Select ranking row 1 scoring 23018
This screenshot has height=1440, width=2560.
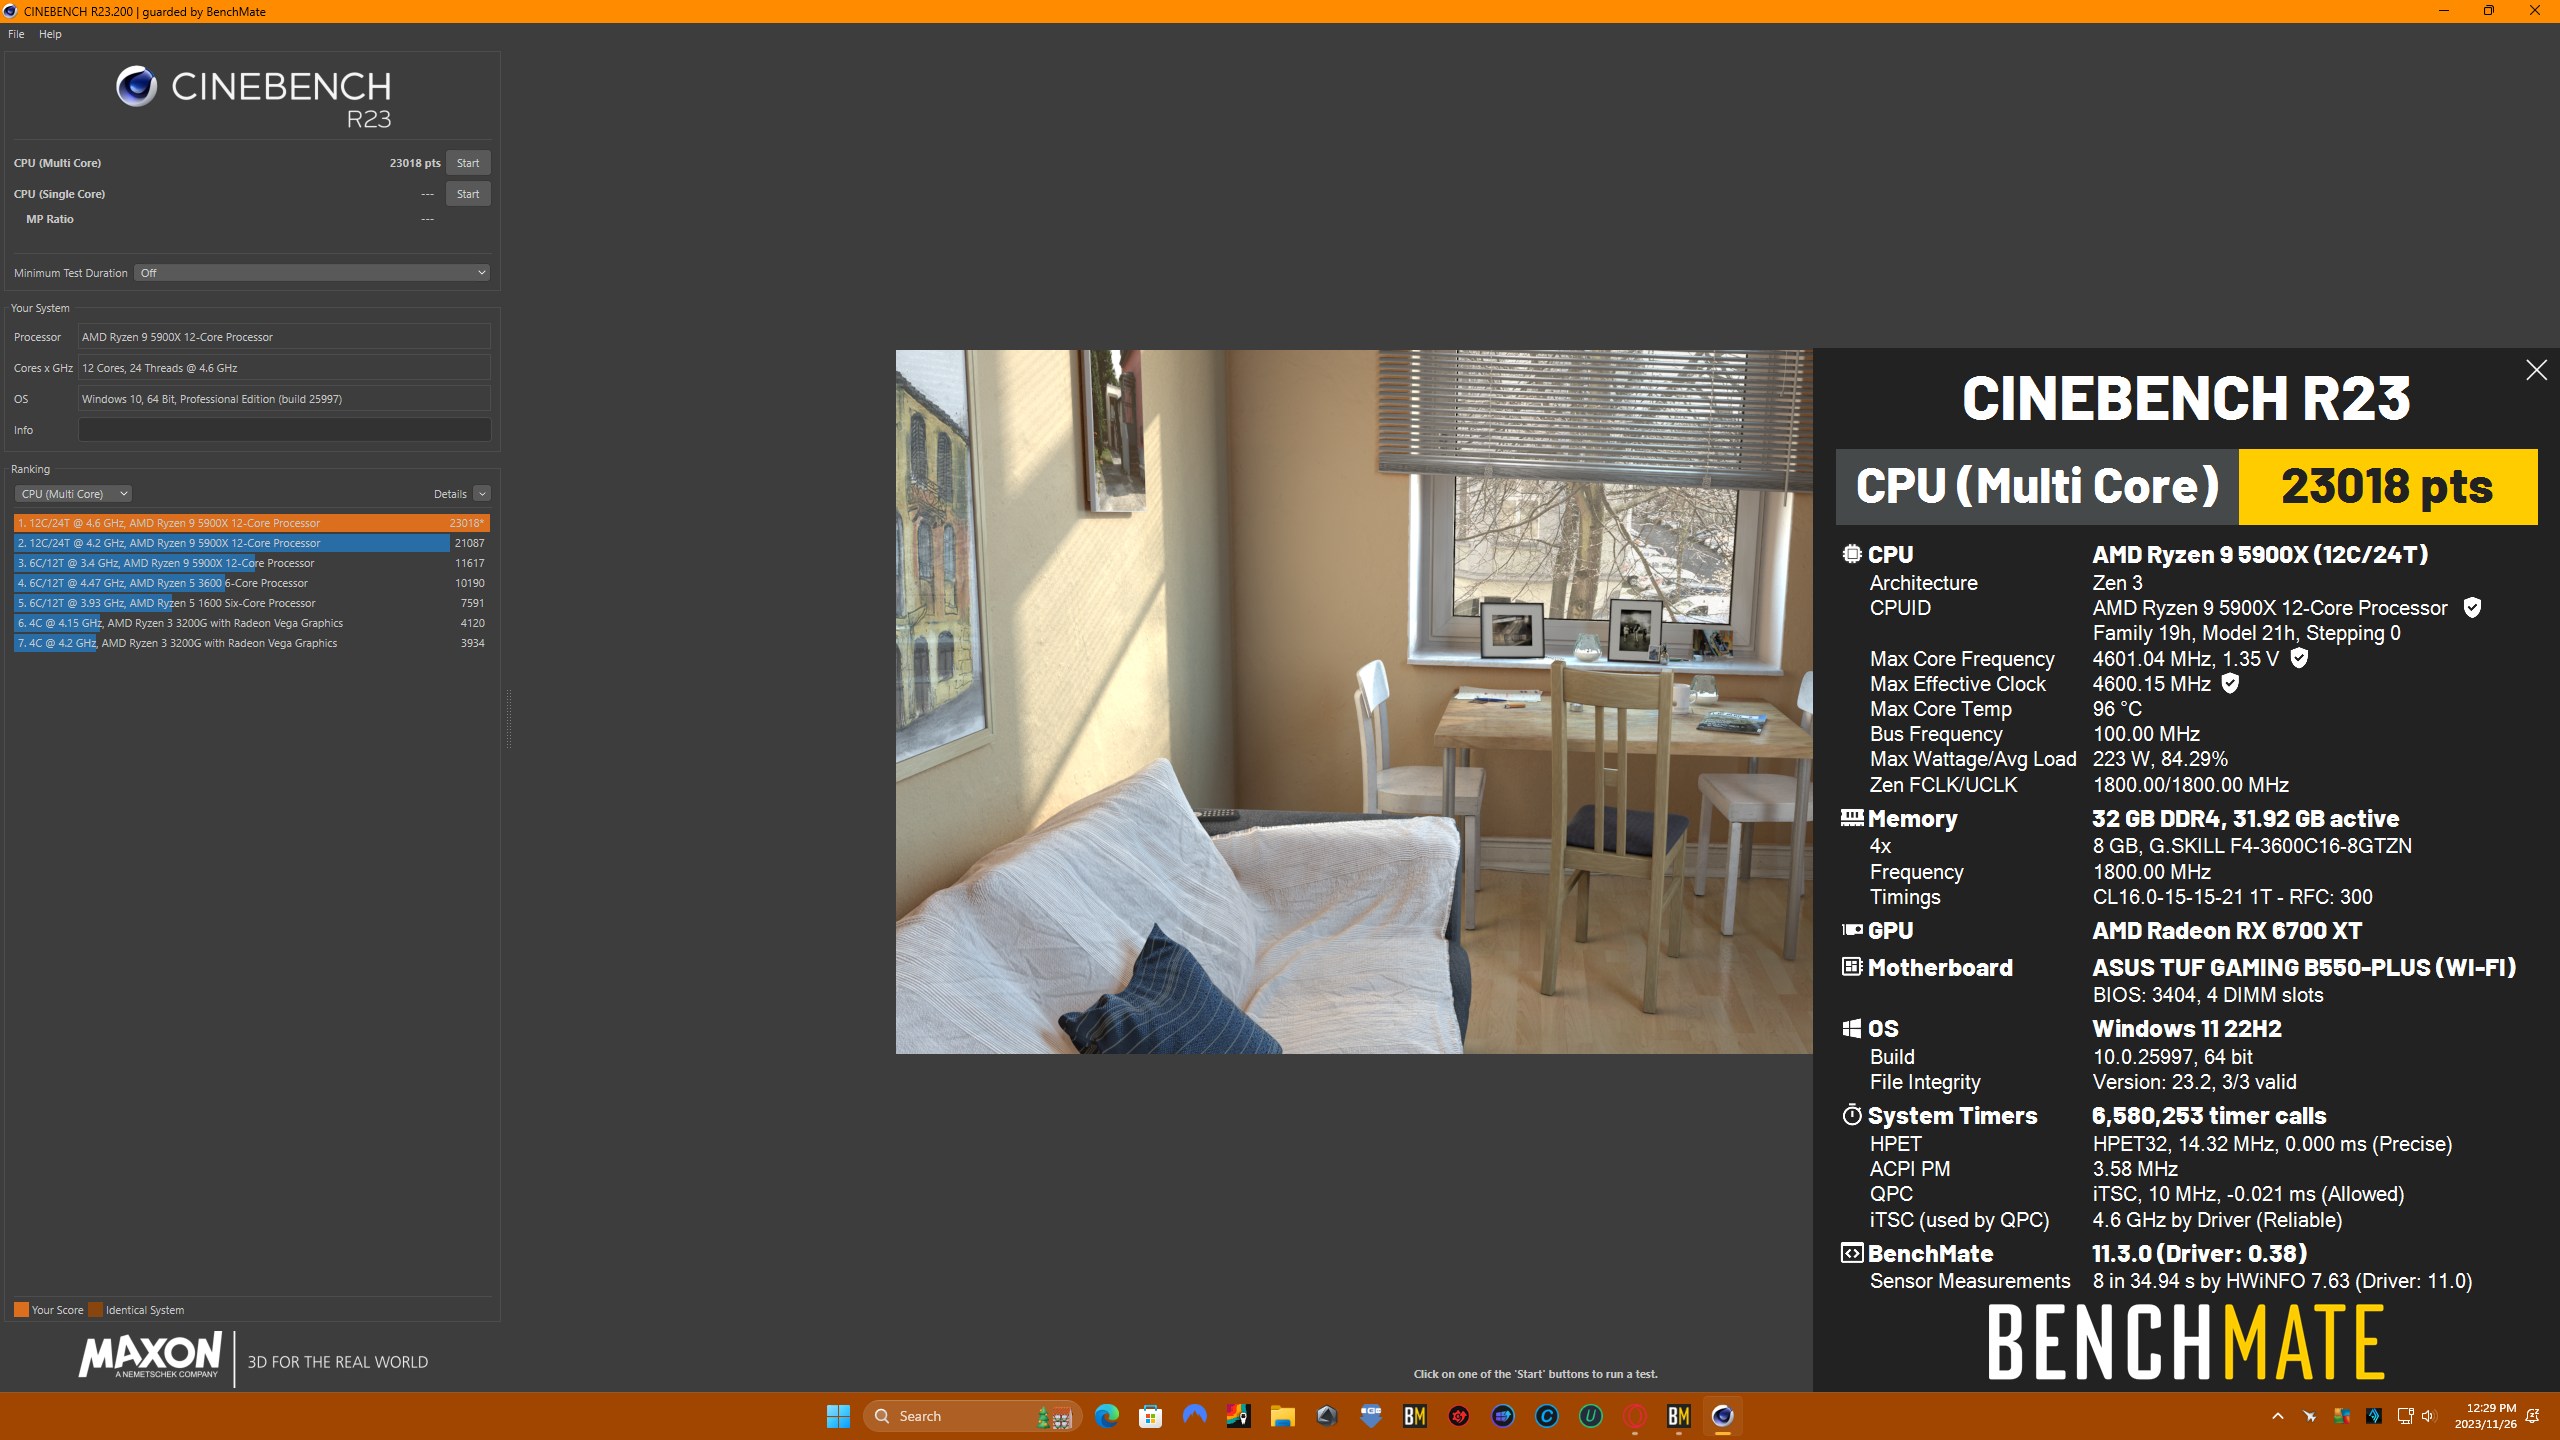(252, 523)
